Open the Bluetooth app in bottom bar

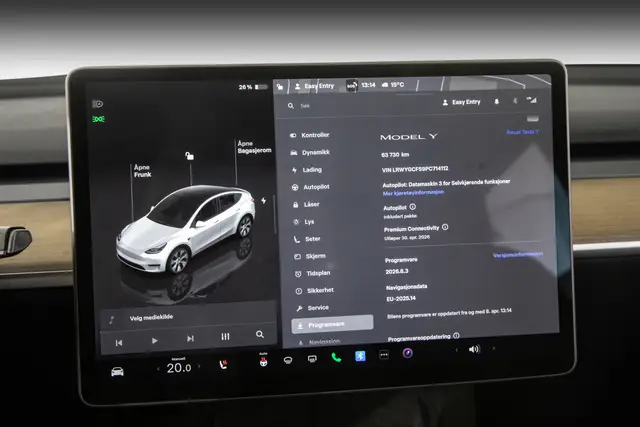point(360,356)
